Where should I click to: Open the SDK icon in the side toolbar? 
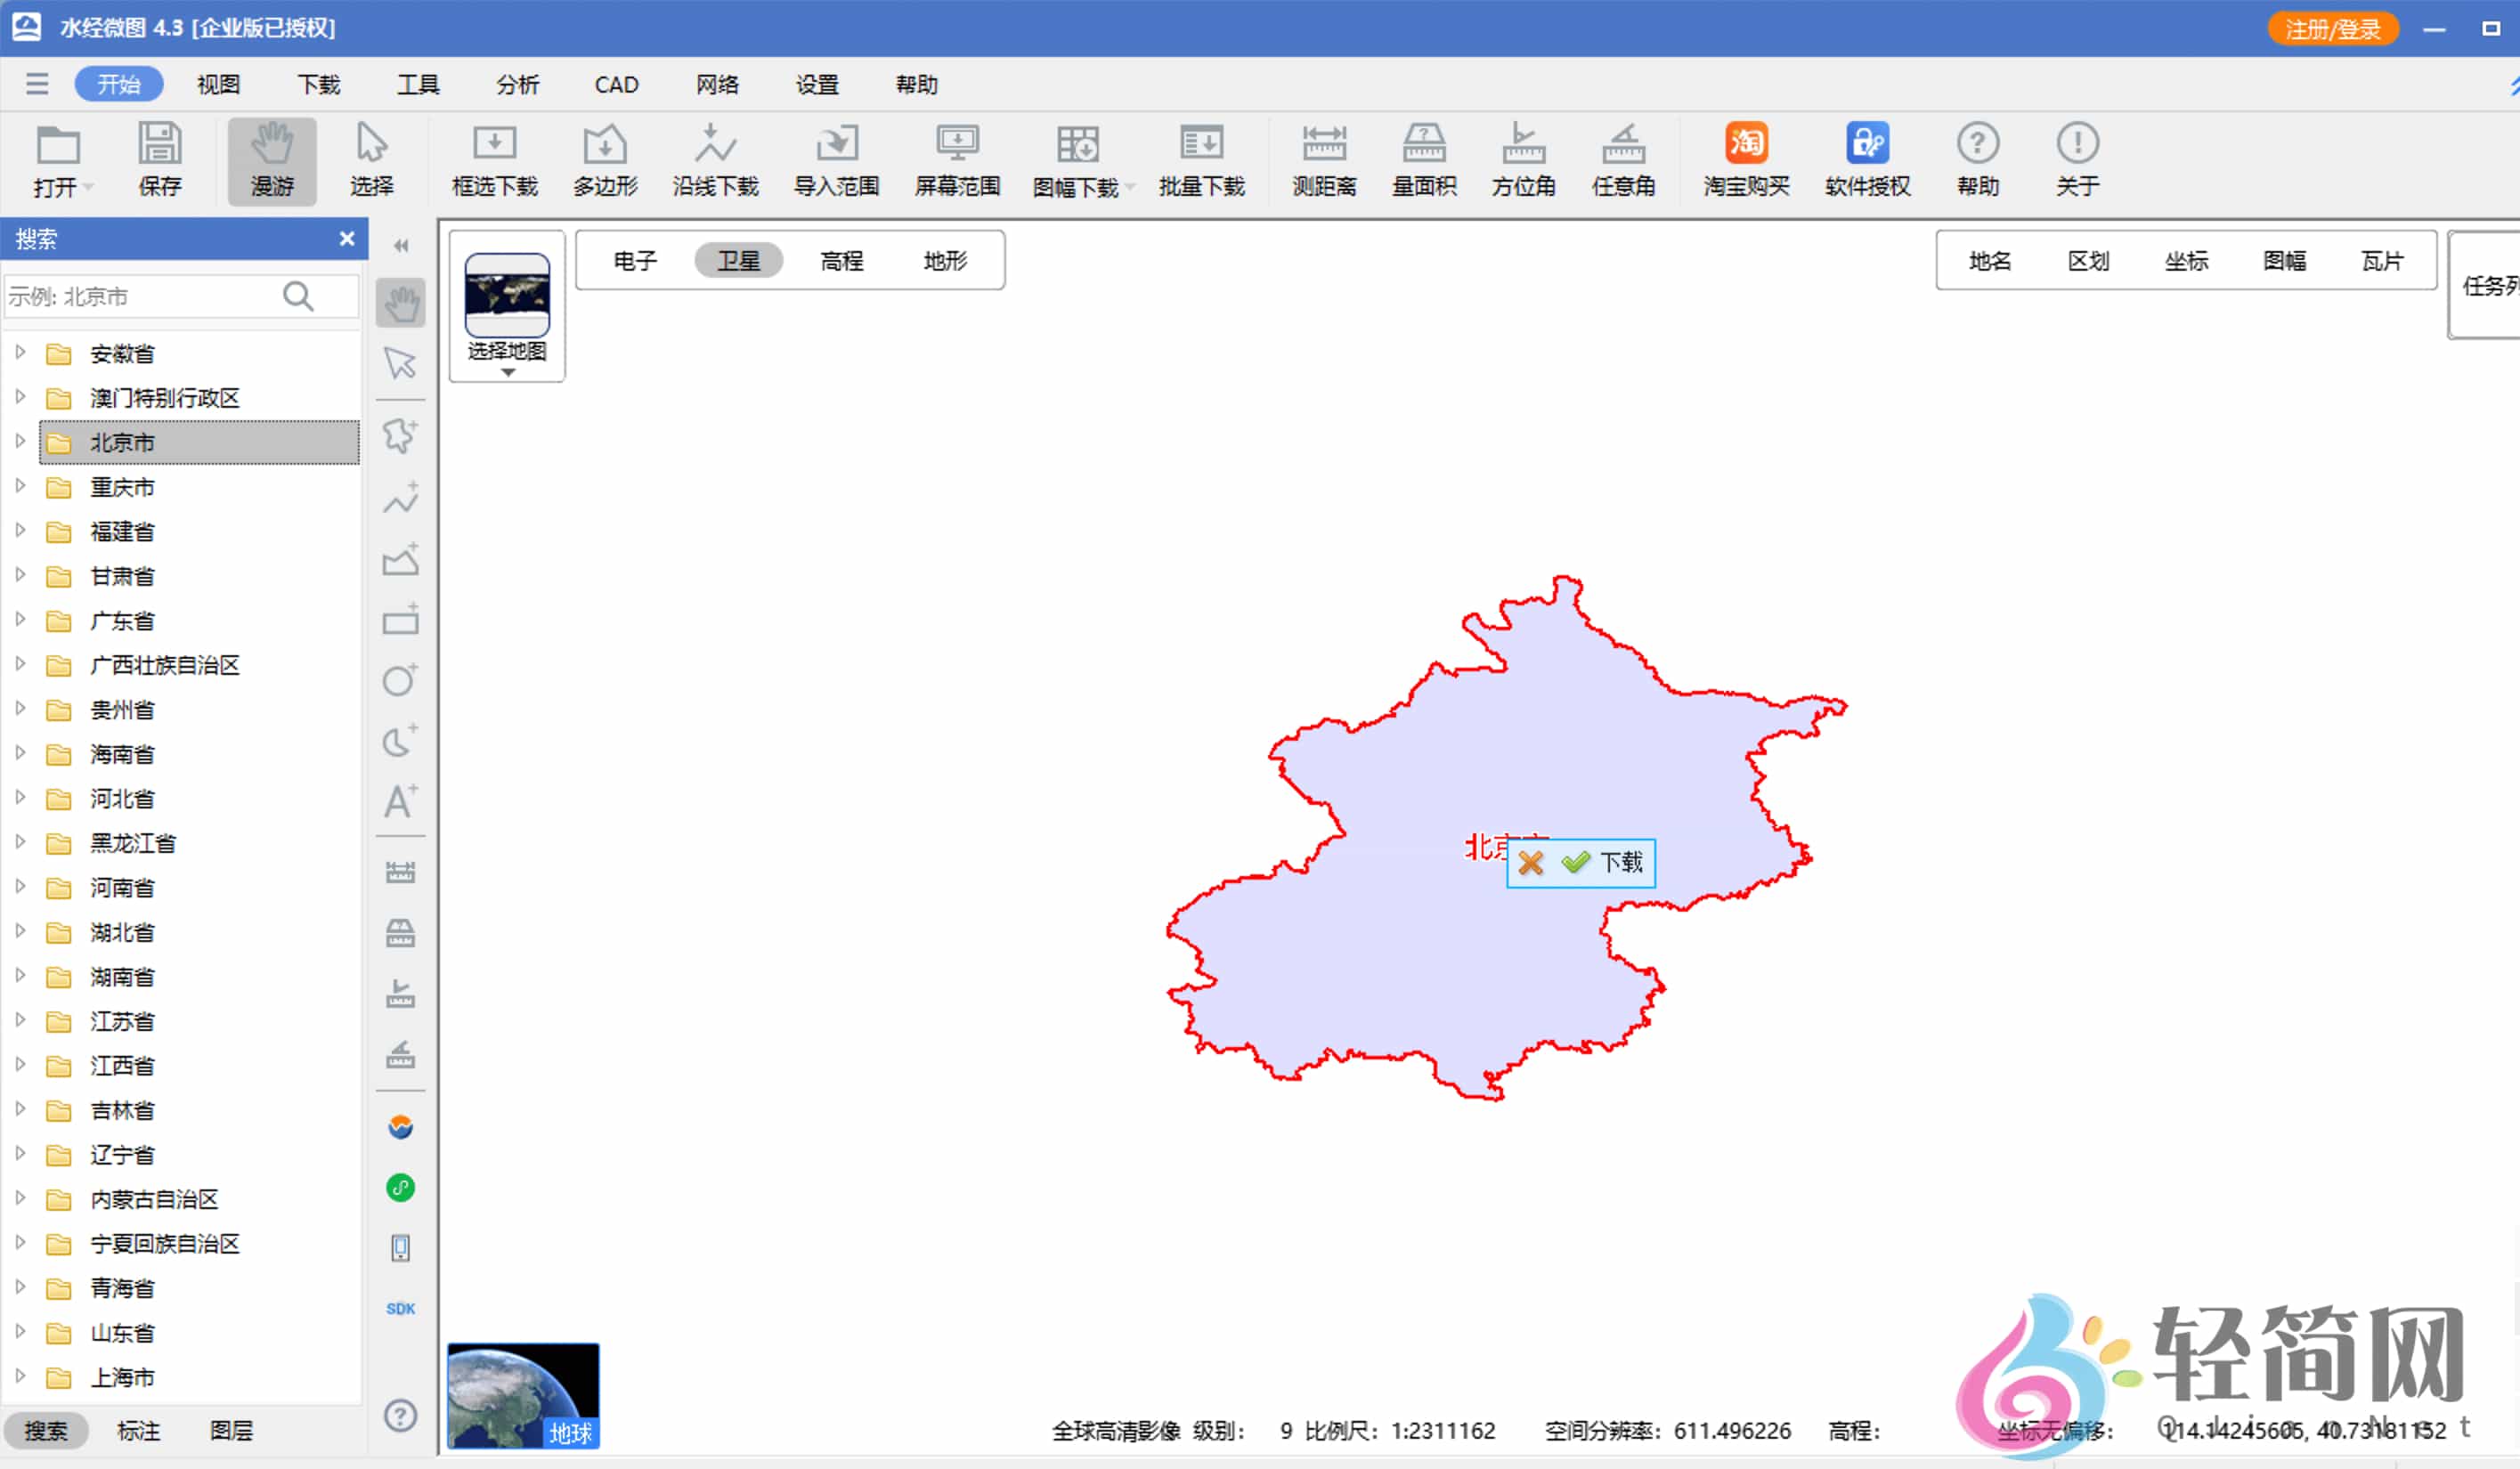coord(400,1307)
